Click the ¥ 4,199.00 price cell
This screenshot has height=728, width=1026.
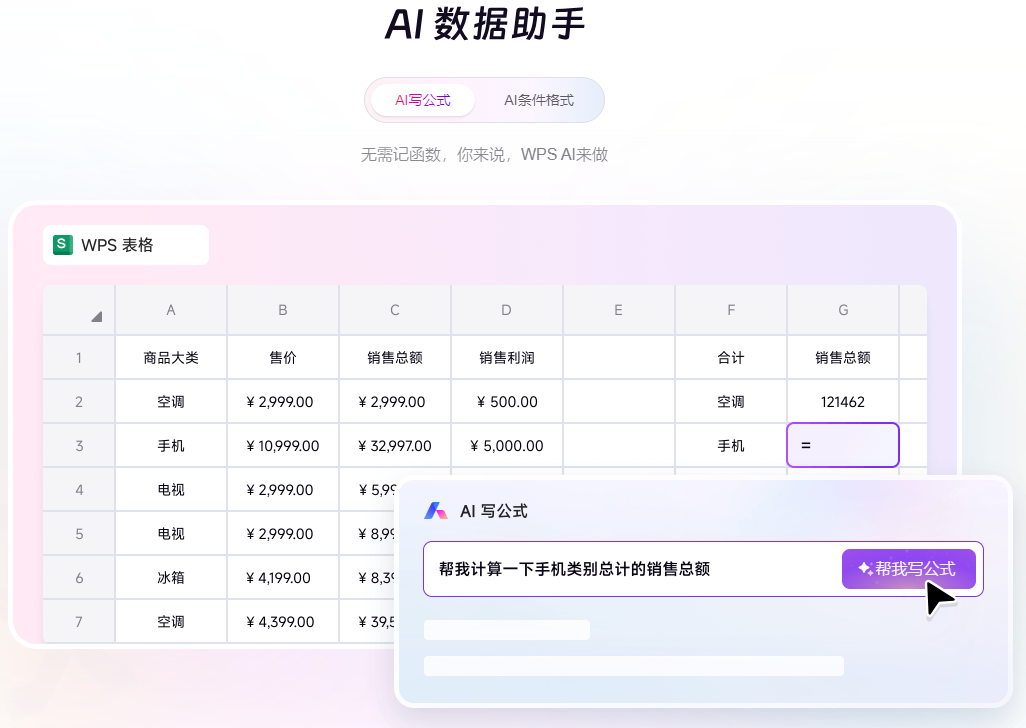click(x=283, y=578)
